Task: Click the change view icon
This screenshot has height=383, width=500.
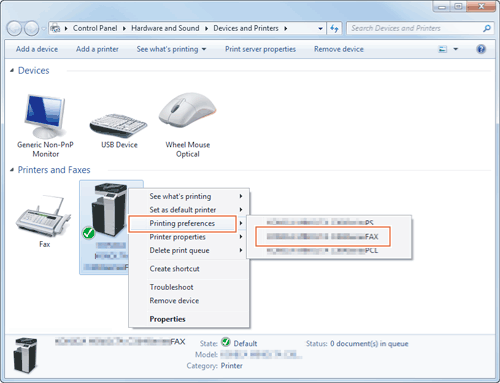Action: point(442,49)
